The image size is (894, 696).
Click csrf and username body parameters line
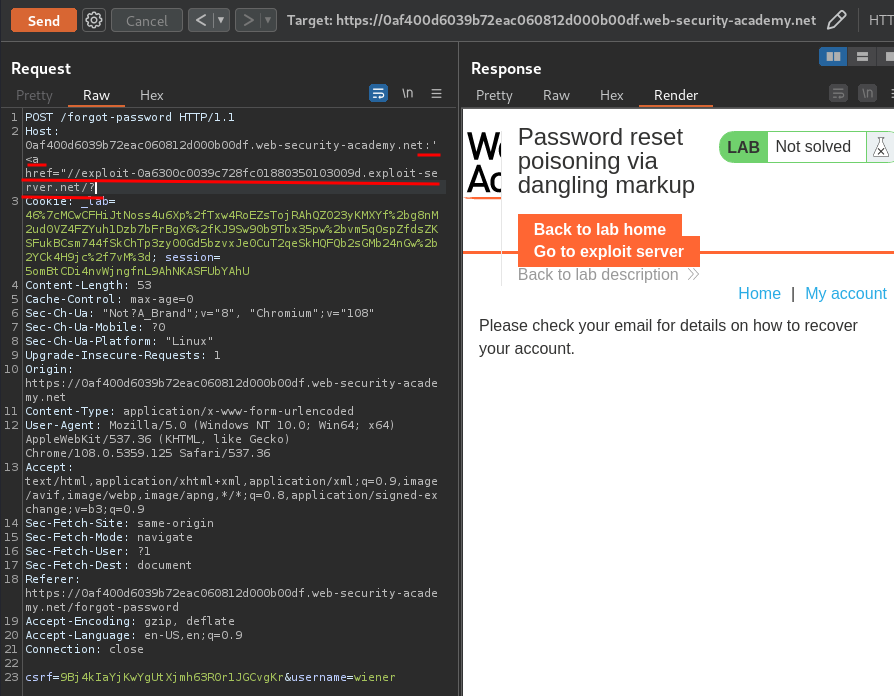pos(210,677)
